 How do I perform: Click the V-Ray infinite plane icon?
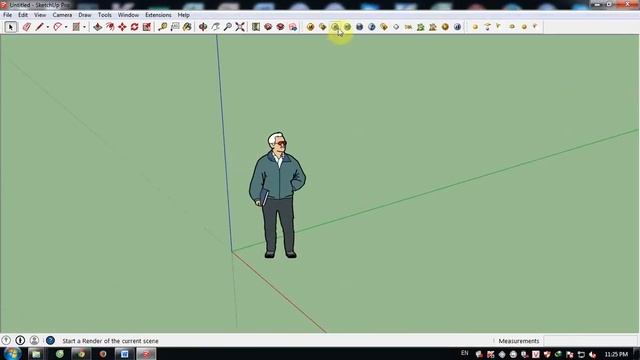[x=396, y=27]
